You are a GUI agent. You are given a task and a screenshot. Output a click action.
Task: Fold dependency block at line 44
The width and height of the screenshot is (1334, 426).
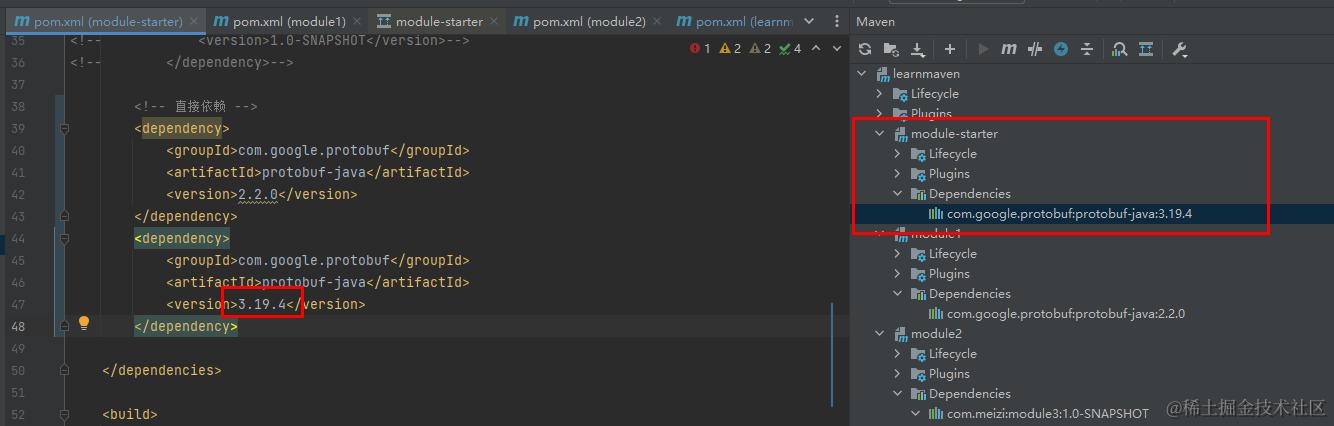pyautogui.click(x=65, y=238)
